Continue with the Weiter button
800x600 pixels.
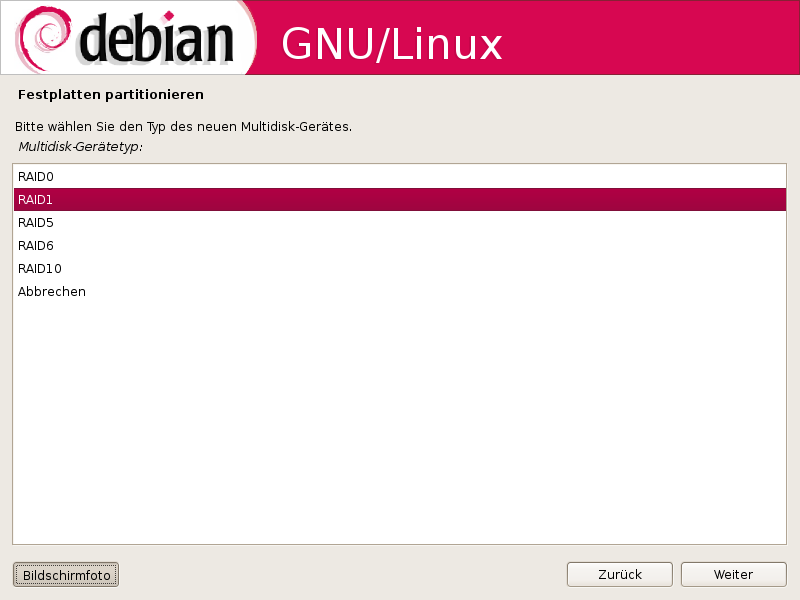click(733, 574)
